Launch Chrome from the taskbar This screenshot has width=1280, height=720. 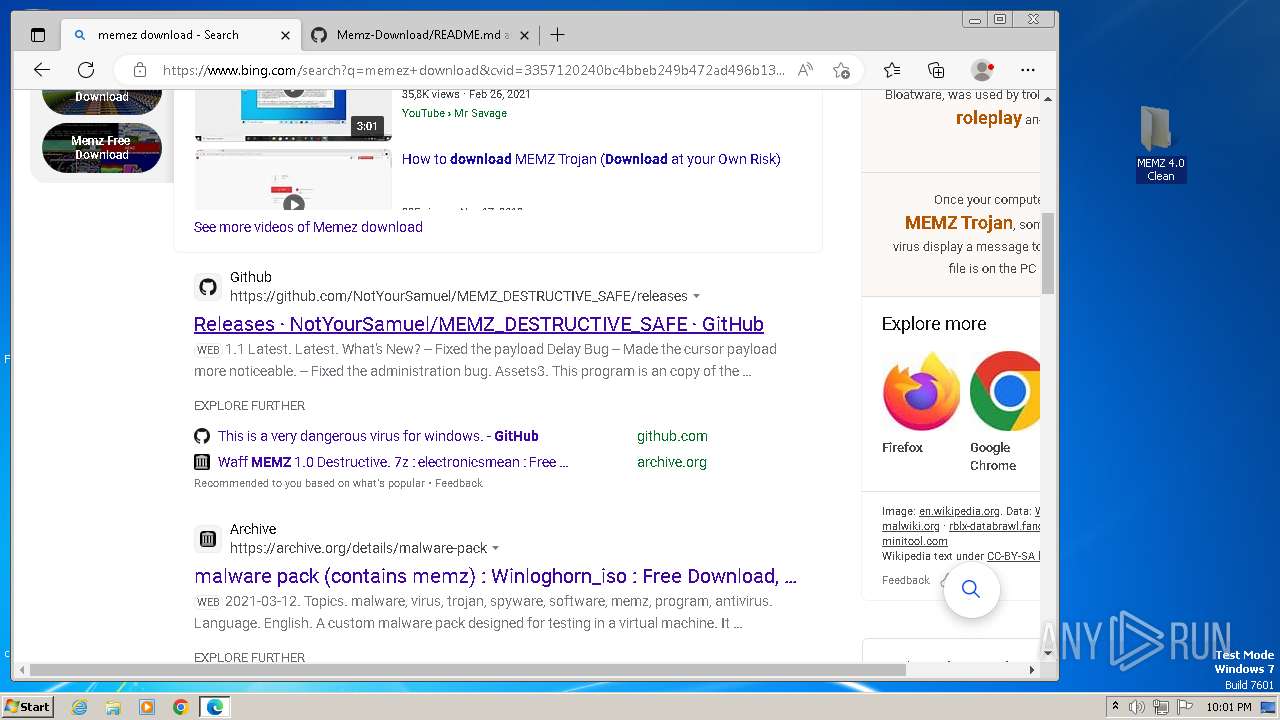[x=181, y=707]
